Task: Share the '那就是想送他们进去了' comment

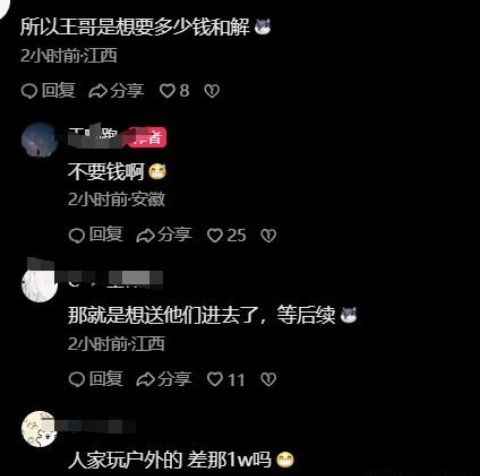Action: click(x=164, y=379)
